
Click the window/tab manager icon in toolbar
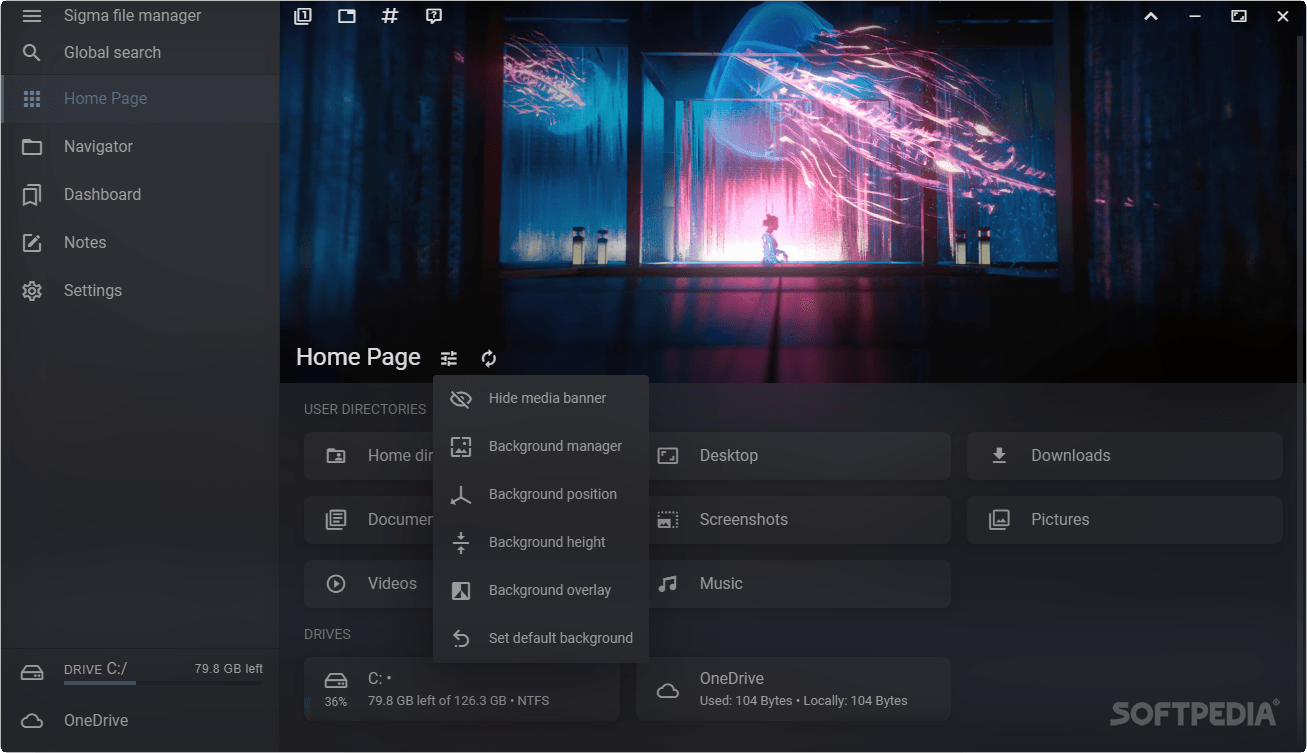303,16
